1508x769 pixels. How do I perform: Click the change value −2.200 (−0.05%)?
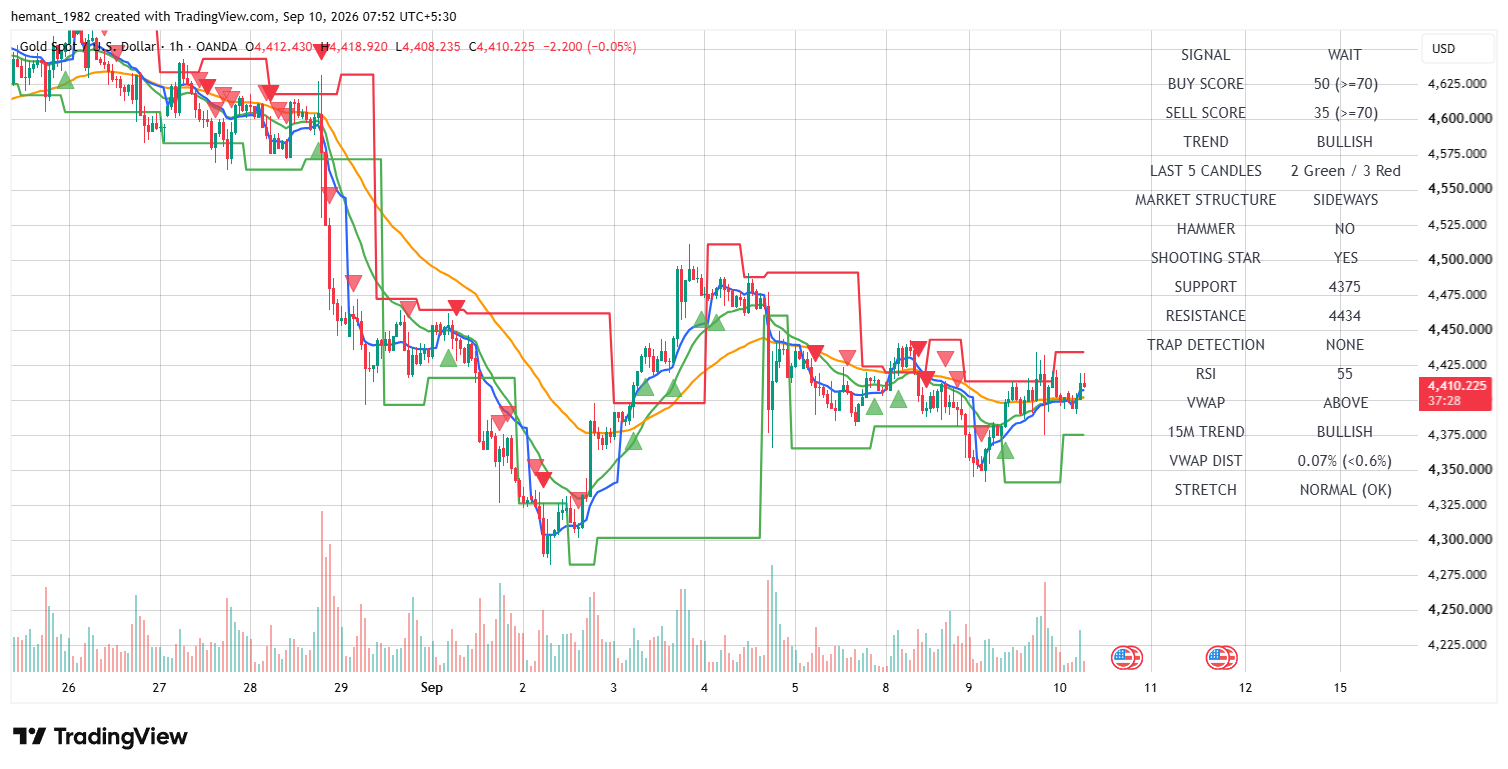(589, 47)
